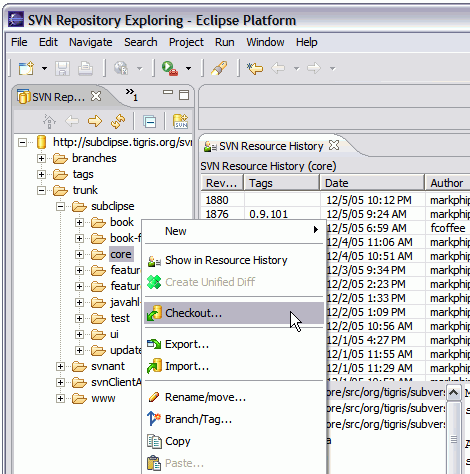Click the Run external tools icon
Viewport: 470px width, 474px height.
[x=170, y=68]
